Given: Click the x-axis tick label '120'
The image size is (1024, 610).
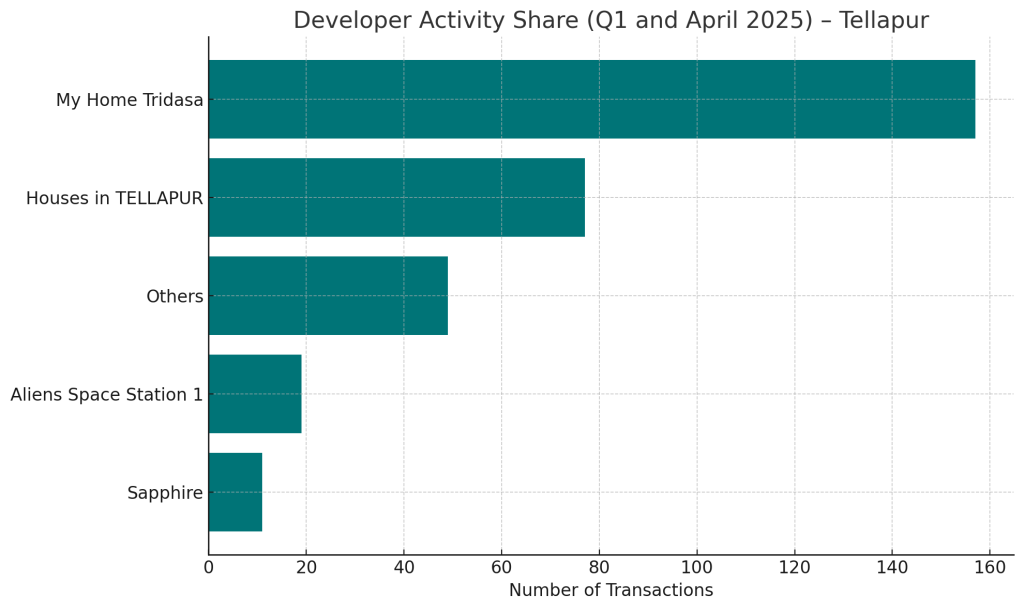Looking at the screenshot, I should coord(795,568).
